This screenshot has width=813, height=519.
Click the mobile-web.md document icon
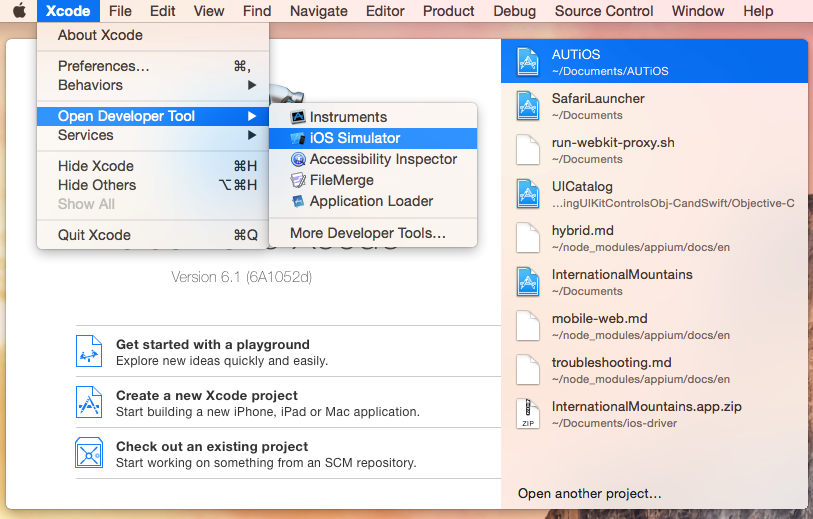pyautogui.click(x=528, y=326)
